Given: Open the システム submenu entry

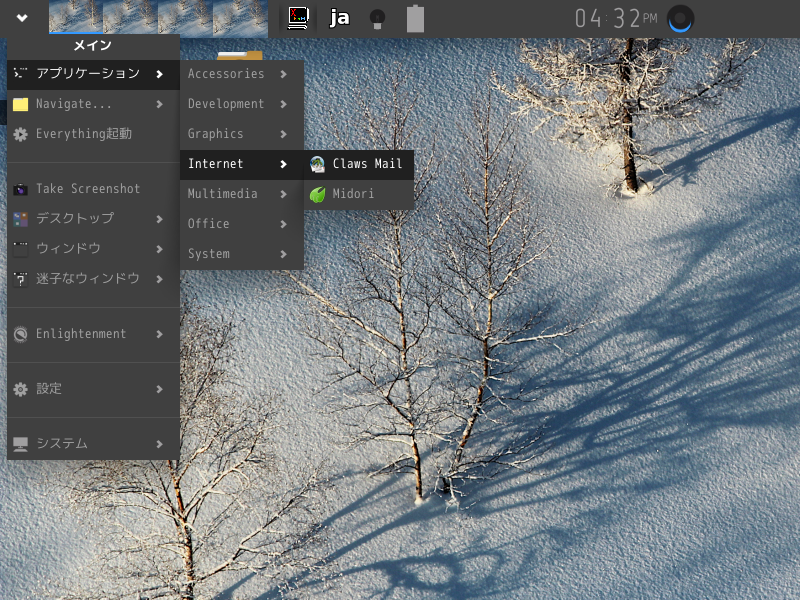Looking at the screenshot, I should (93, 444).
